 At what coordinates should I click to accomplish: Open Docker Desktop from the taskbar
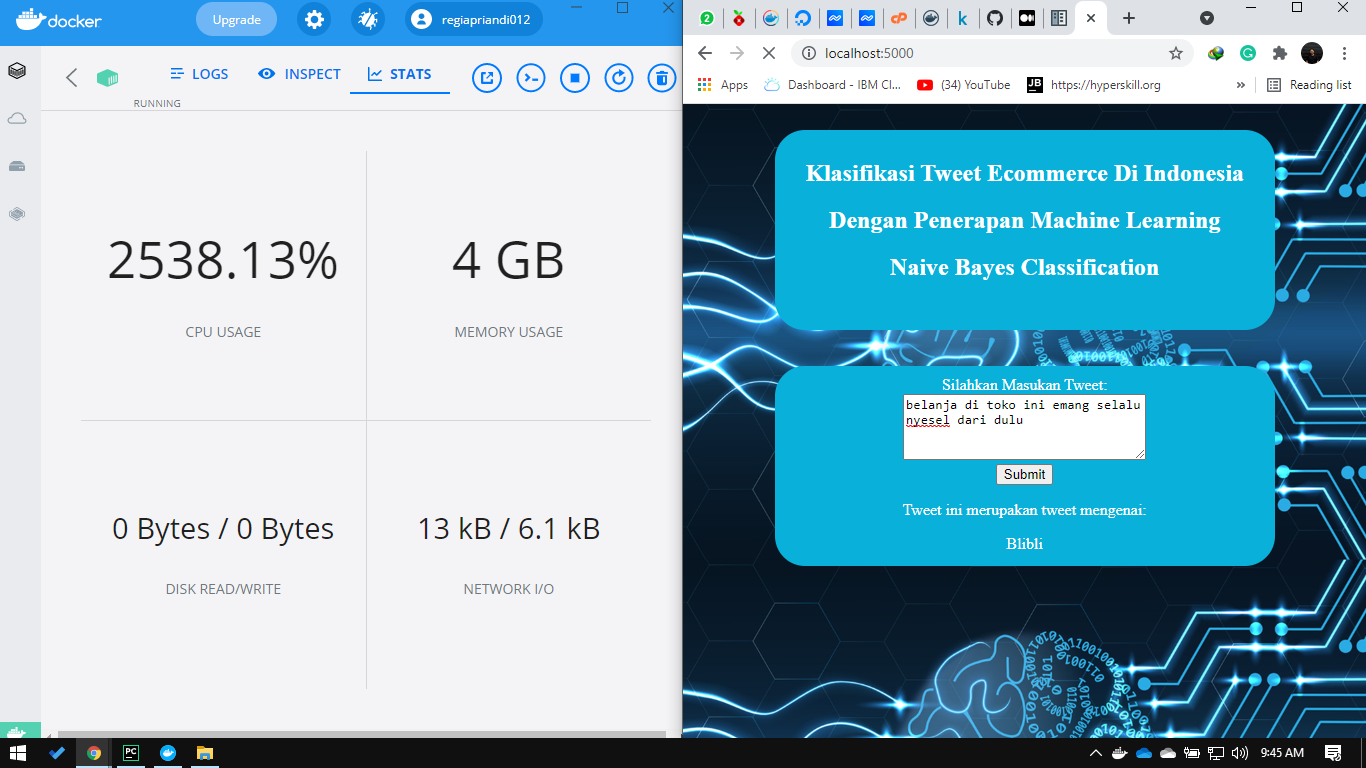[167, 753]
